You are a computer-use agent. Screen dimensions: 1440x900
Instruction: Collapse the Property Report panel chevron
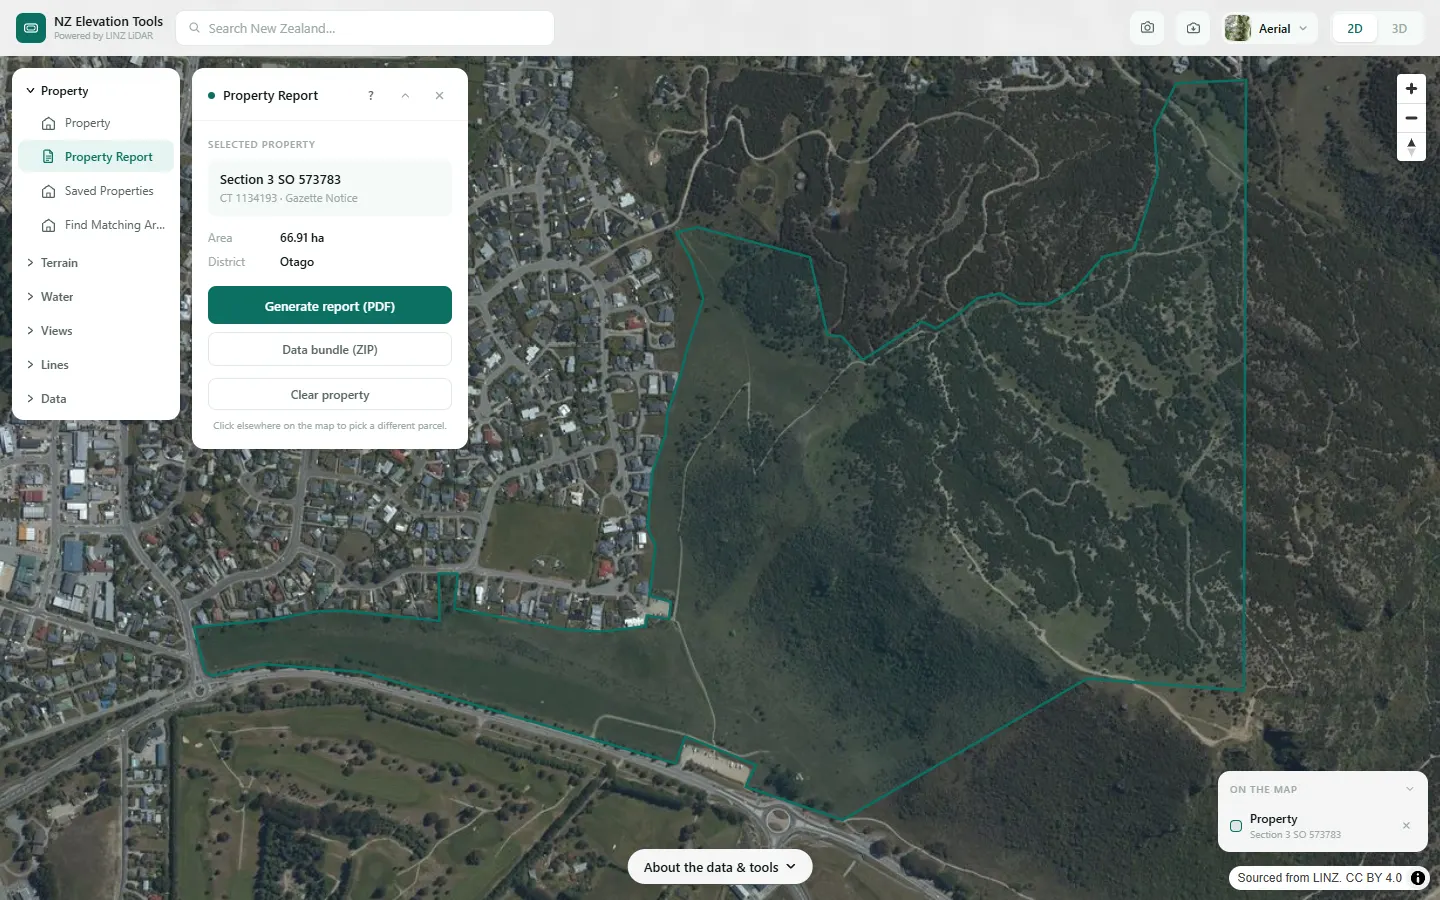click(405, 96)
